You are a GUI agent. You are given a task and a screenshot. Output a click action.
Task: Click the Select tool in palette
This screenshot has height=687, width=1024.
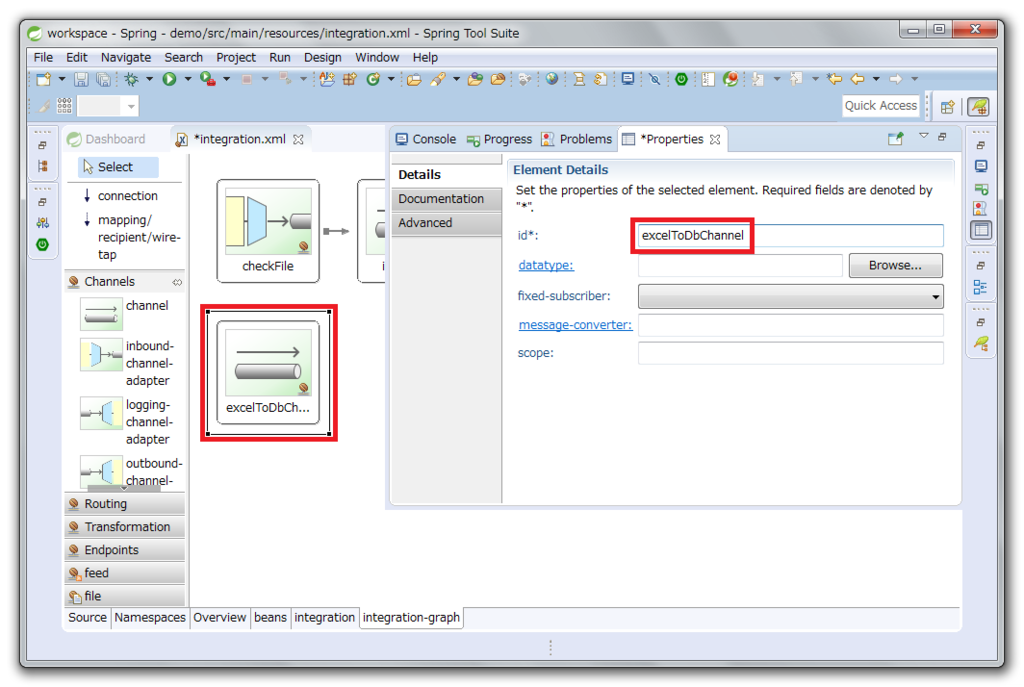pyautogui.click(x=118, y=167)
